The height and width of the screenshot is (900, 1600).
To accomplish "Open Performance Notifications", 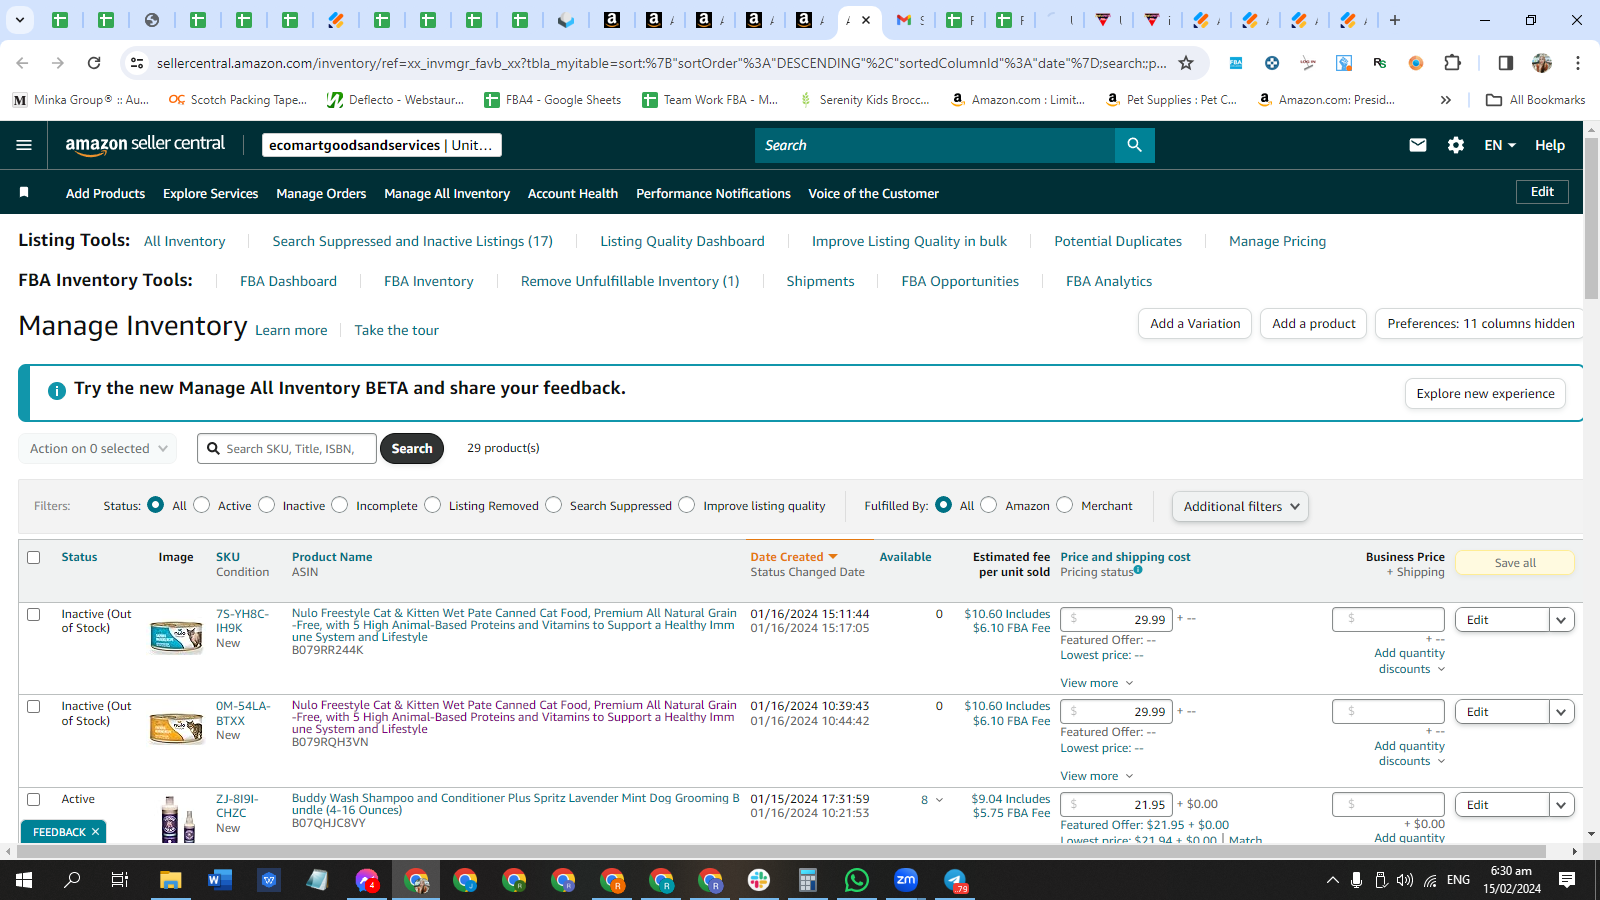I will coord(713,193).
